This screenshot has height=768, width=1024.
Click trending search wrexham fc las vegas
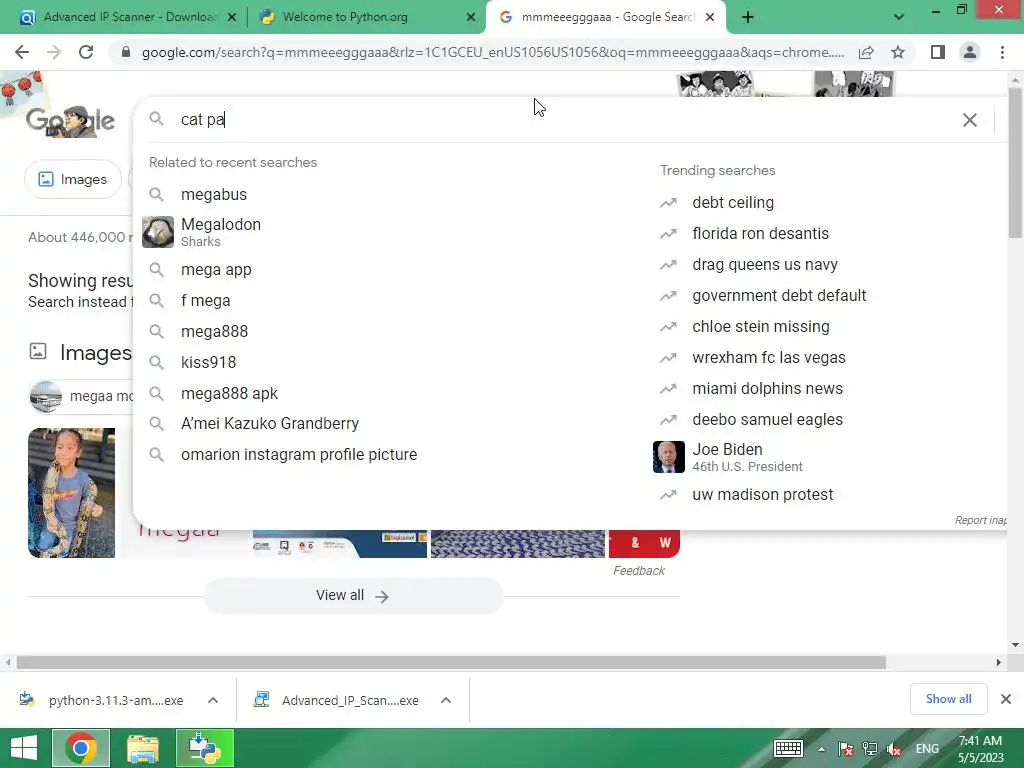[x=769, y=357]
